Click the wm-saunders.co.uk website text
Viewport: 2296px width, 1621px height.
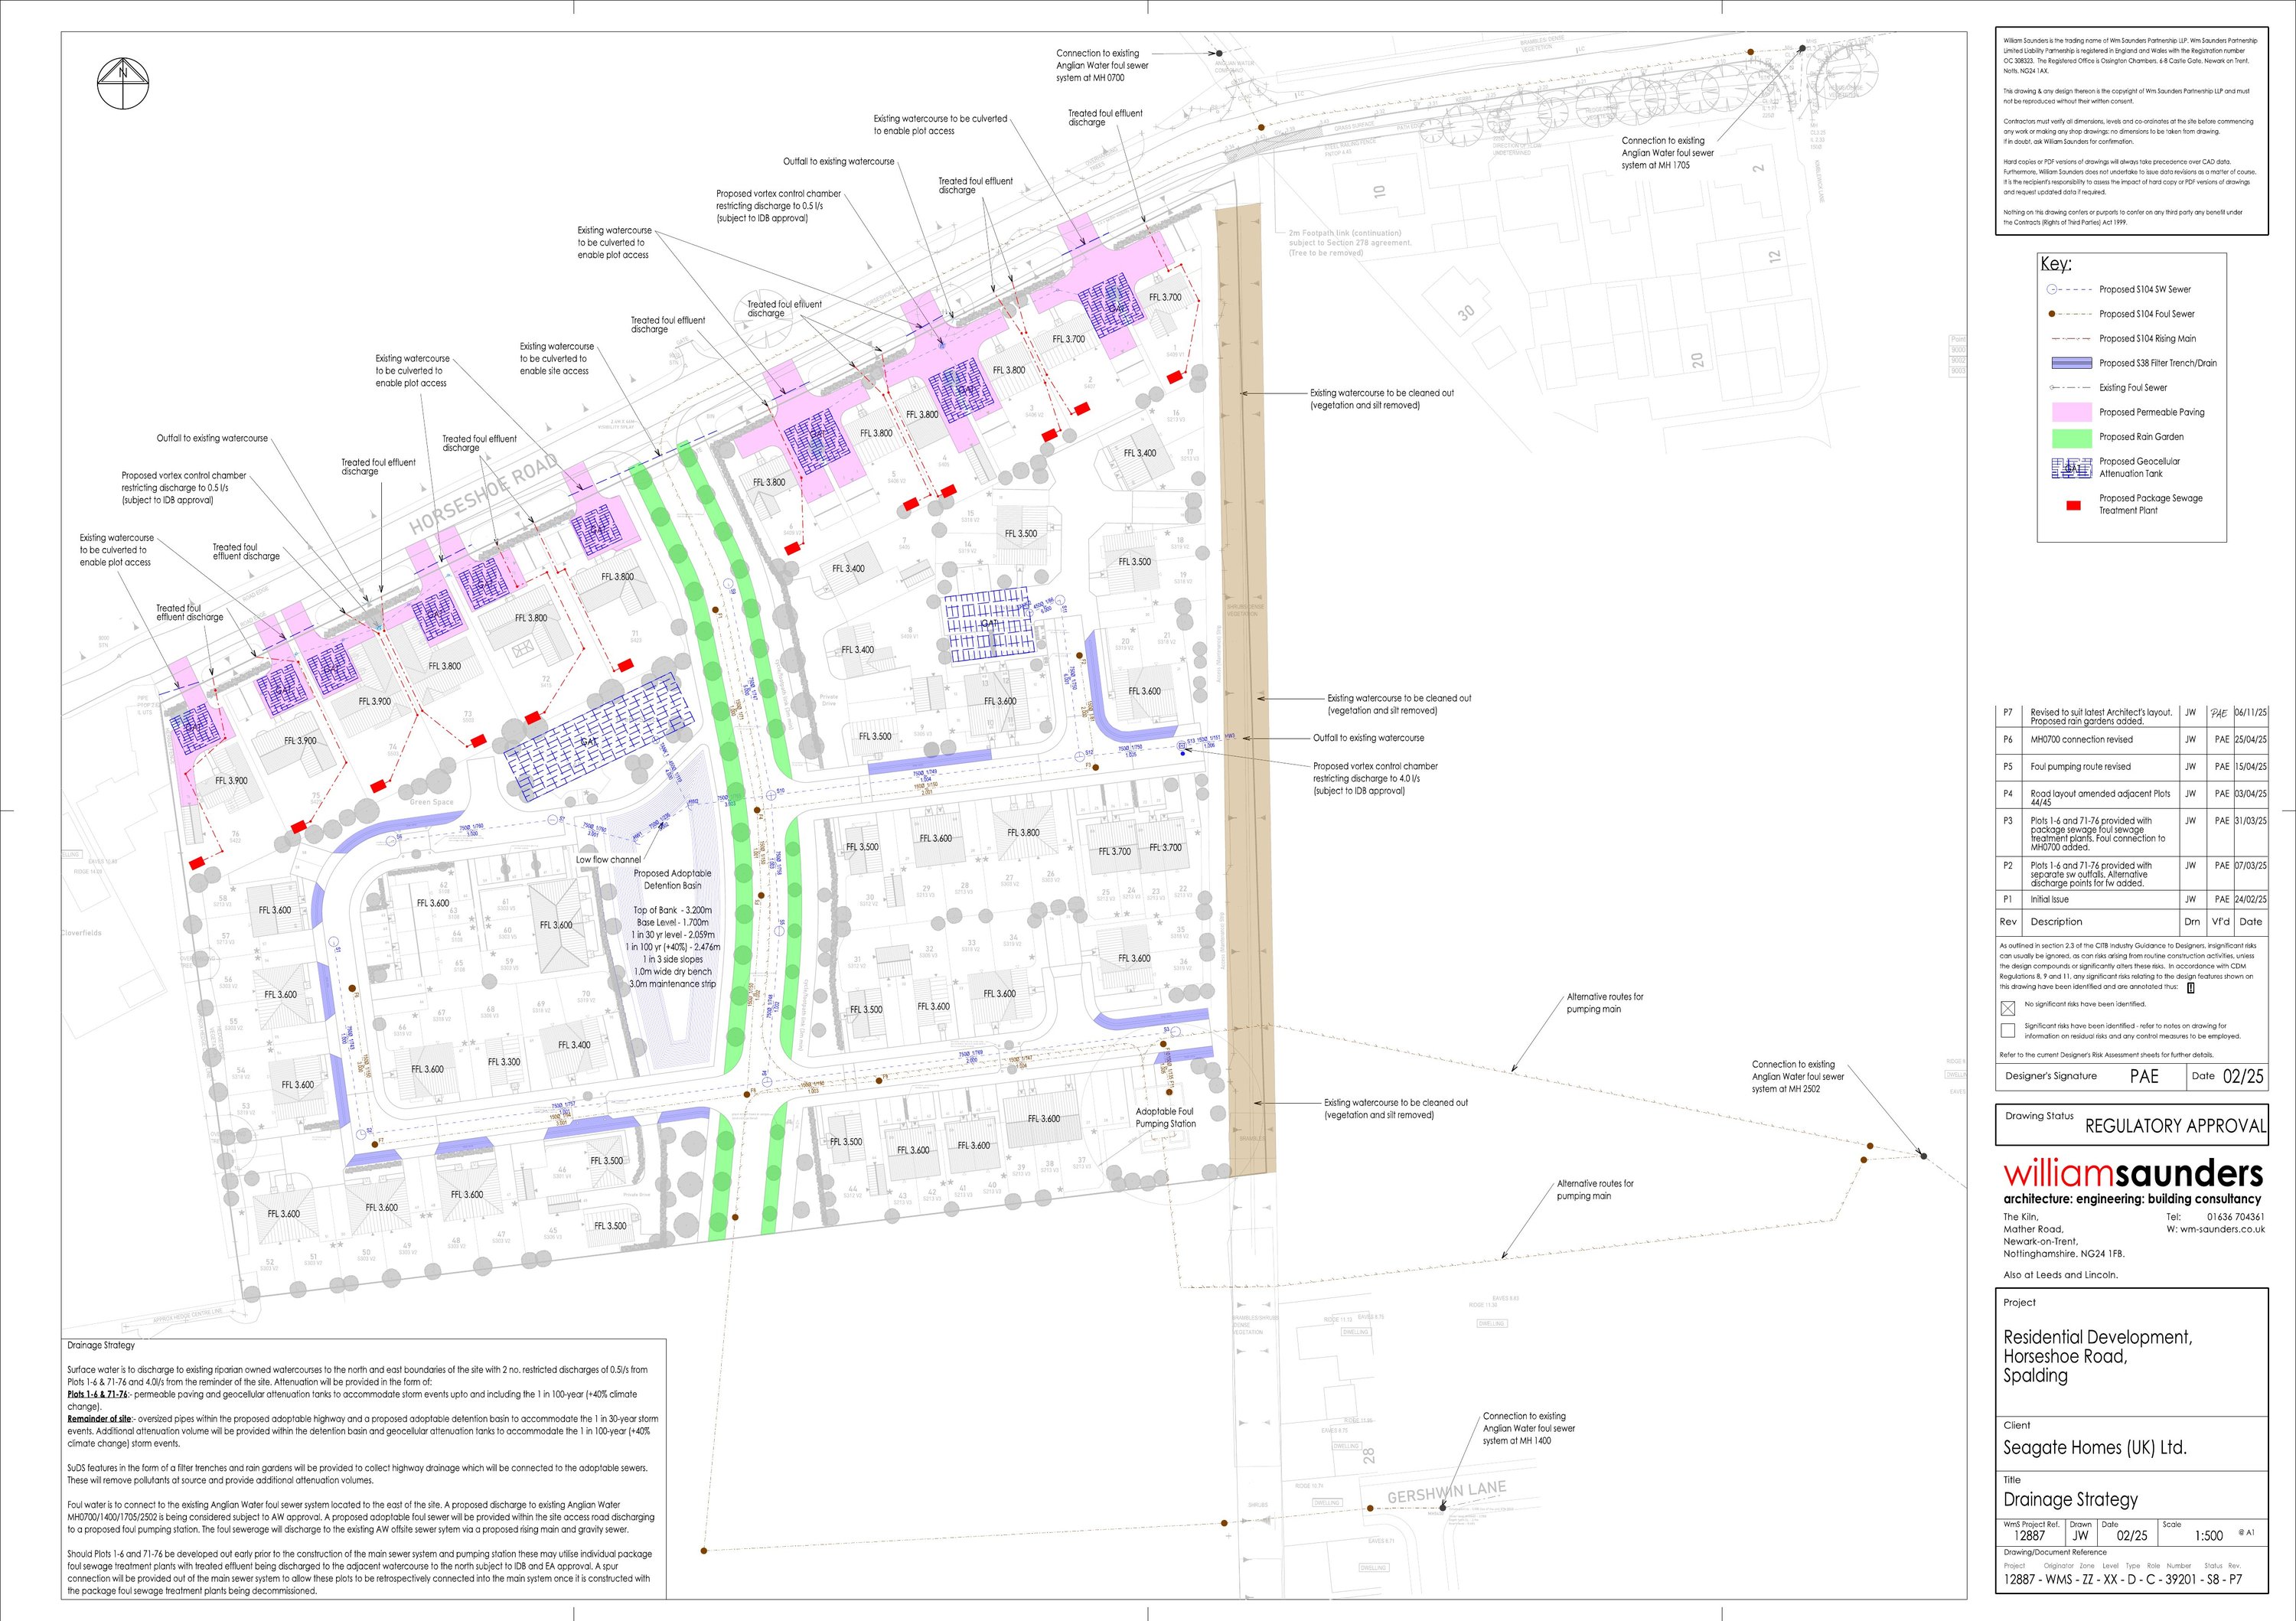tap(2222, 1229)
